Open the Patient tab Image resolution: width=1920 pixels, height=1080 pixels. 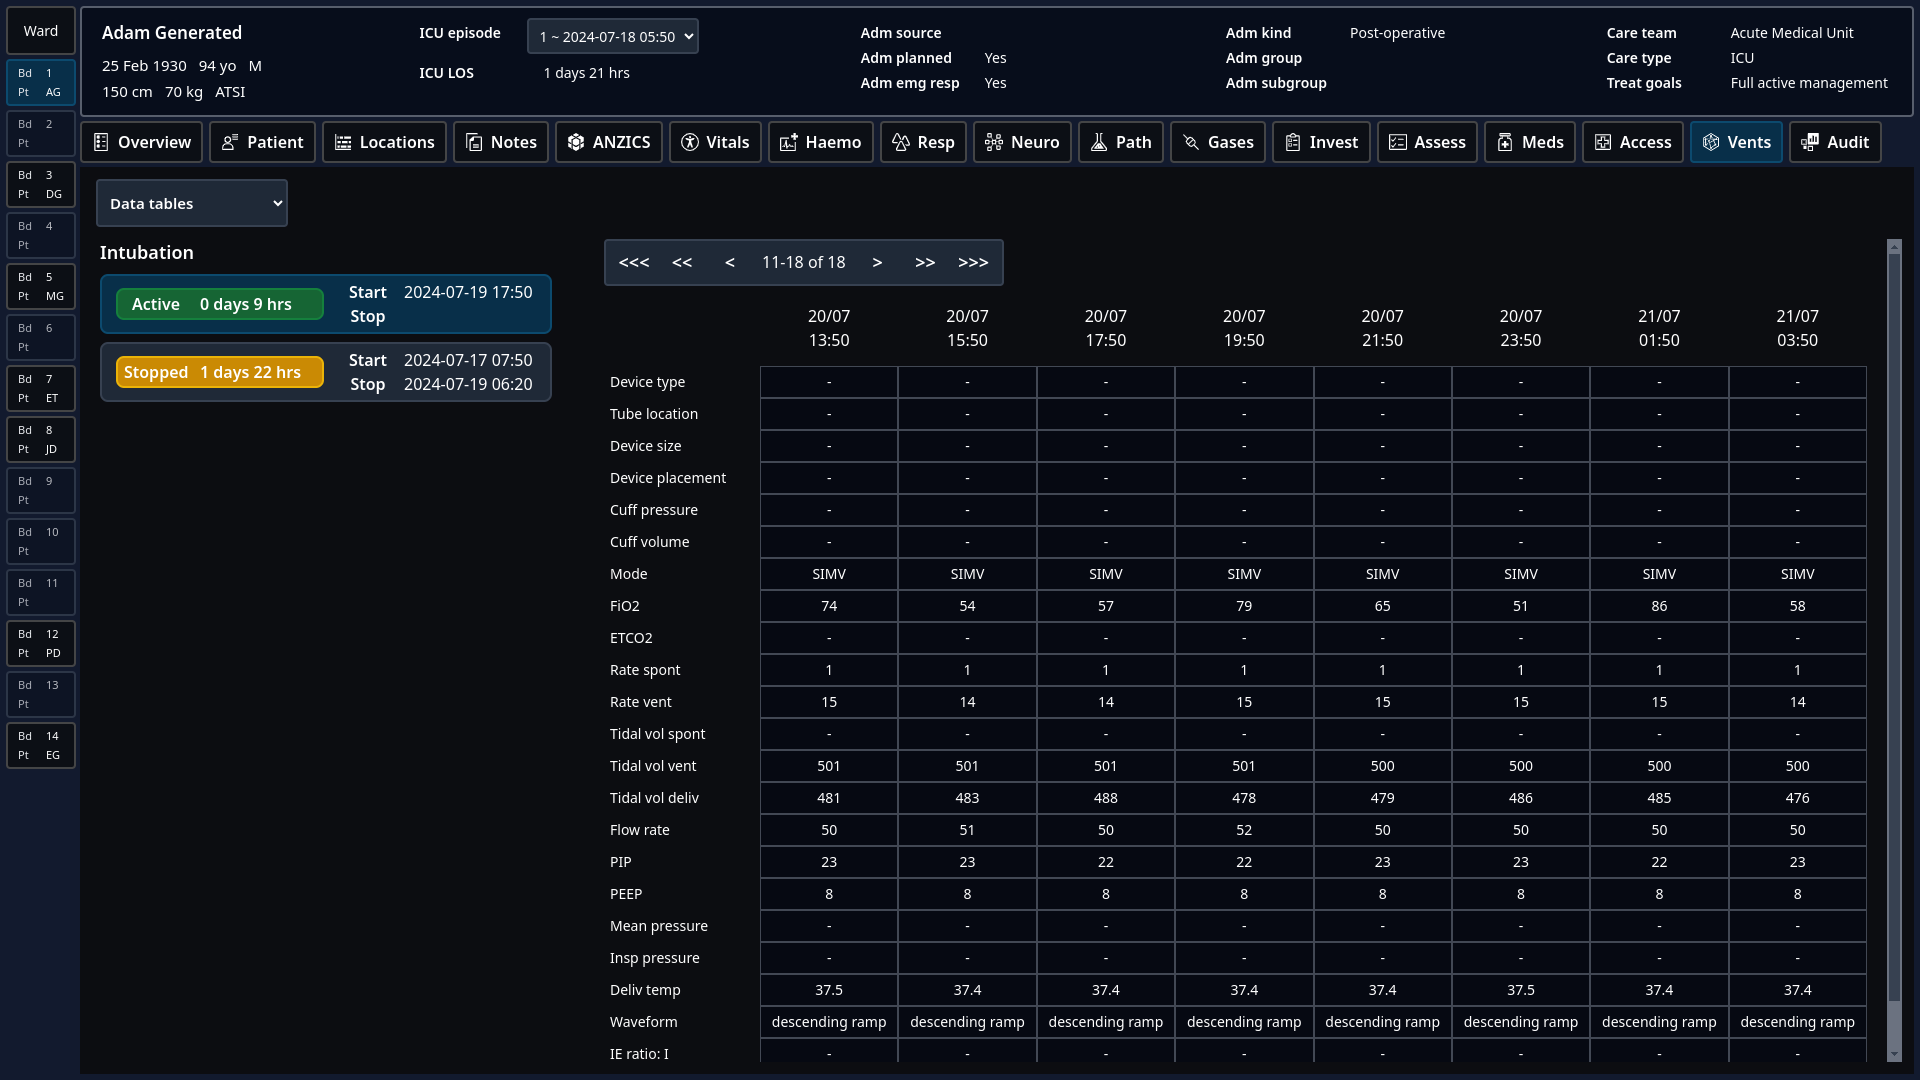coord(263,142)
